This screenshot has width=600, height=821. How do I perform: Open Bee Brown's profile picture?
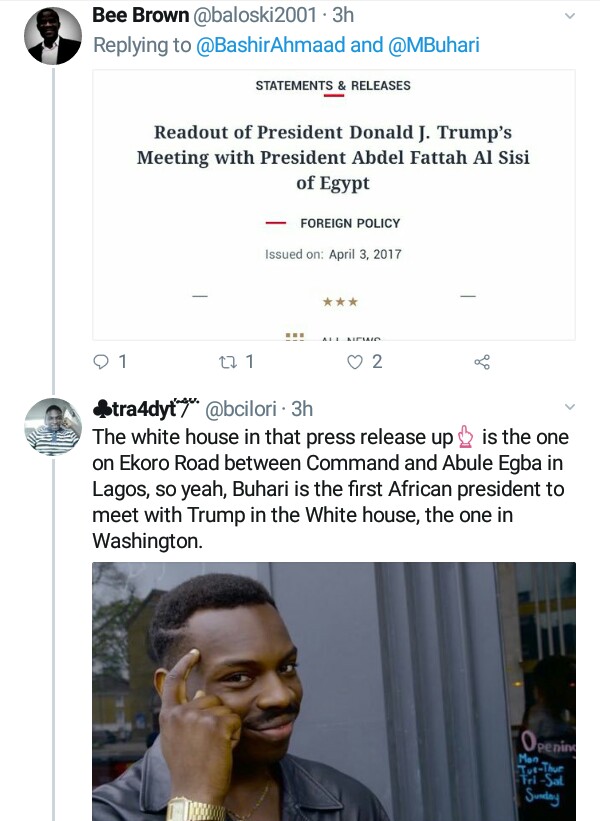tap(53, 36)
